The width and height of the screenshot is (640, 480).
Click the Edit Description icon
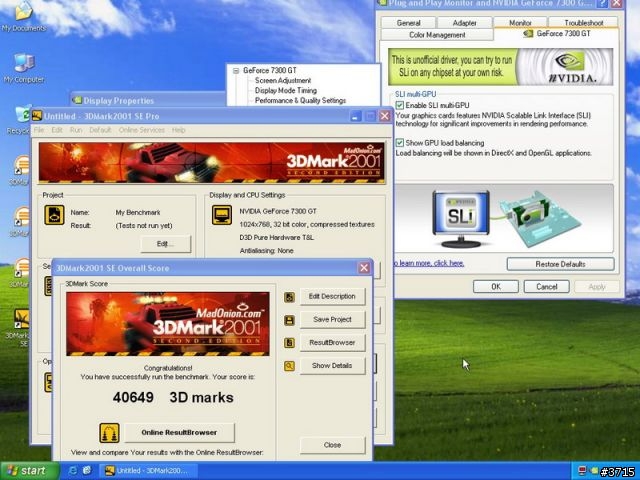coord(289,297)
